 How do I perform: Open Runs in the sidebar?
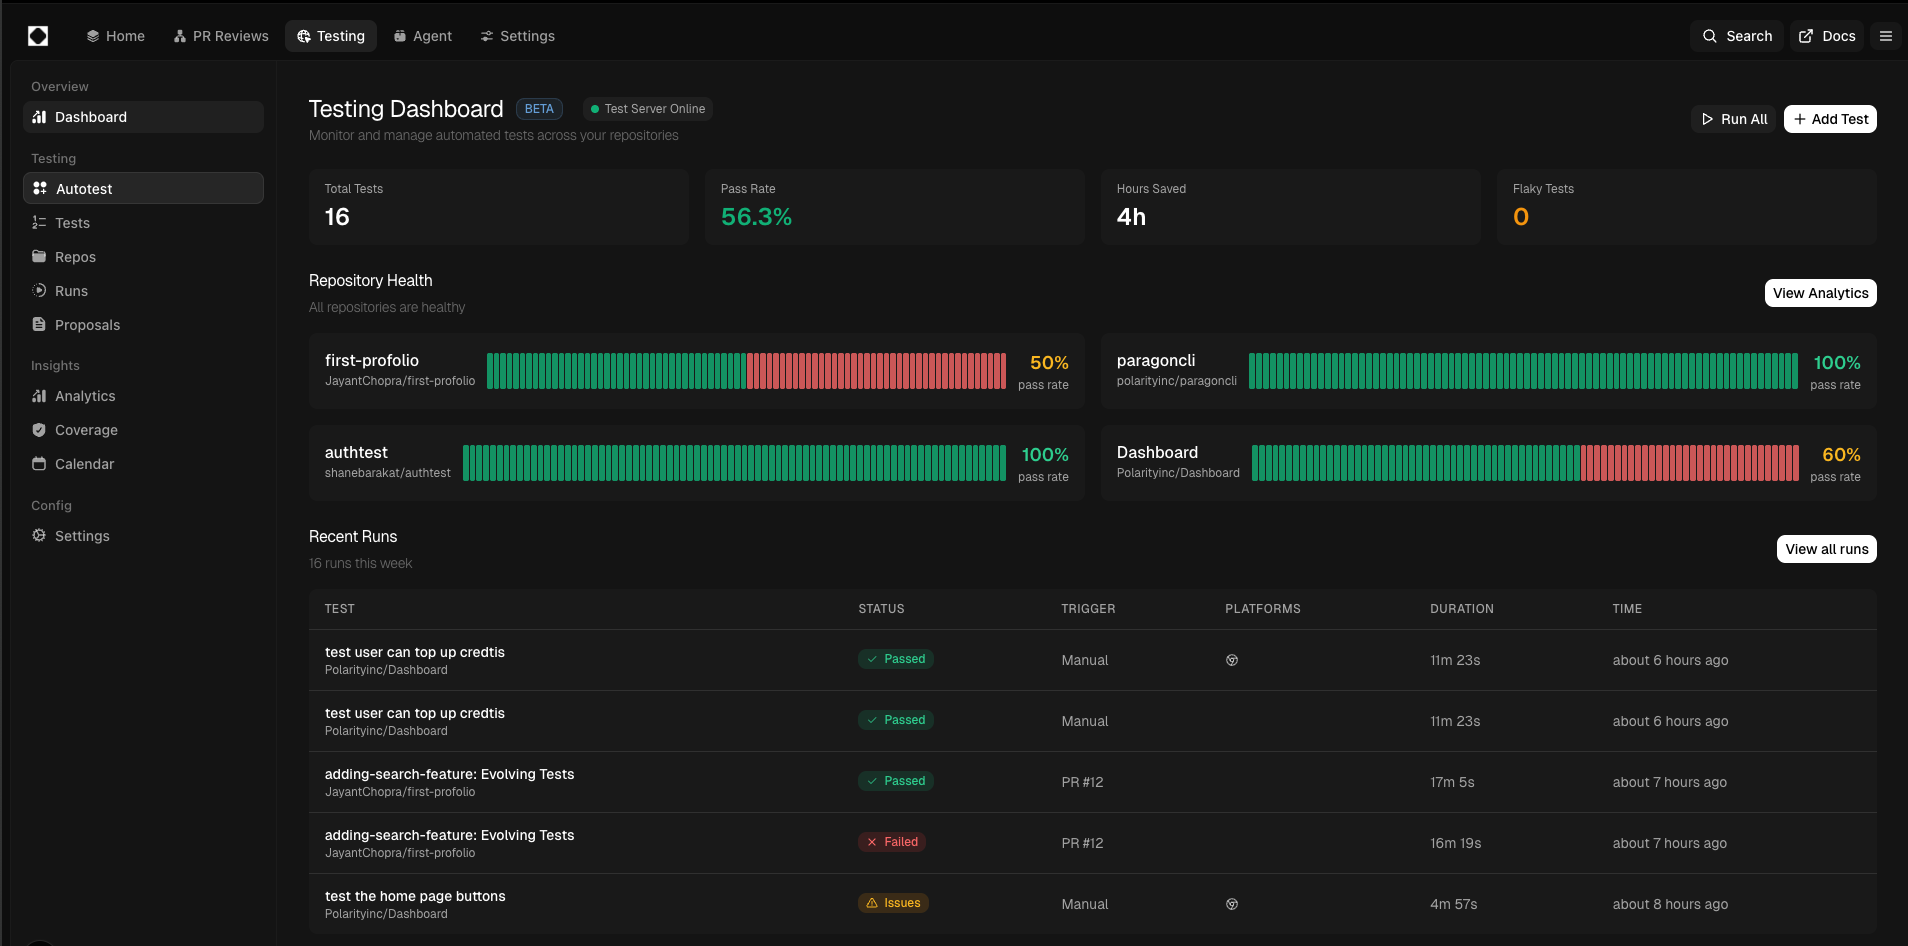[71, 291]
